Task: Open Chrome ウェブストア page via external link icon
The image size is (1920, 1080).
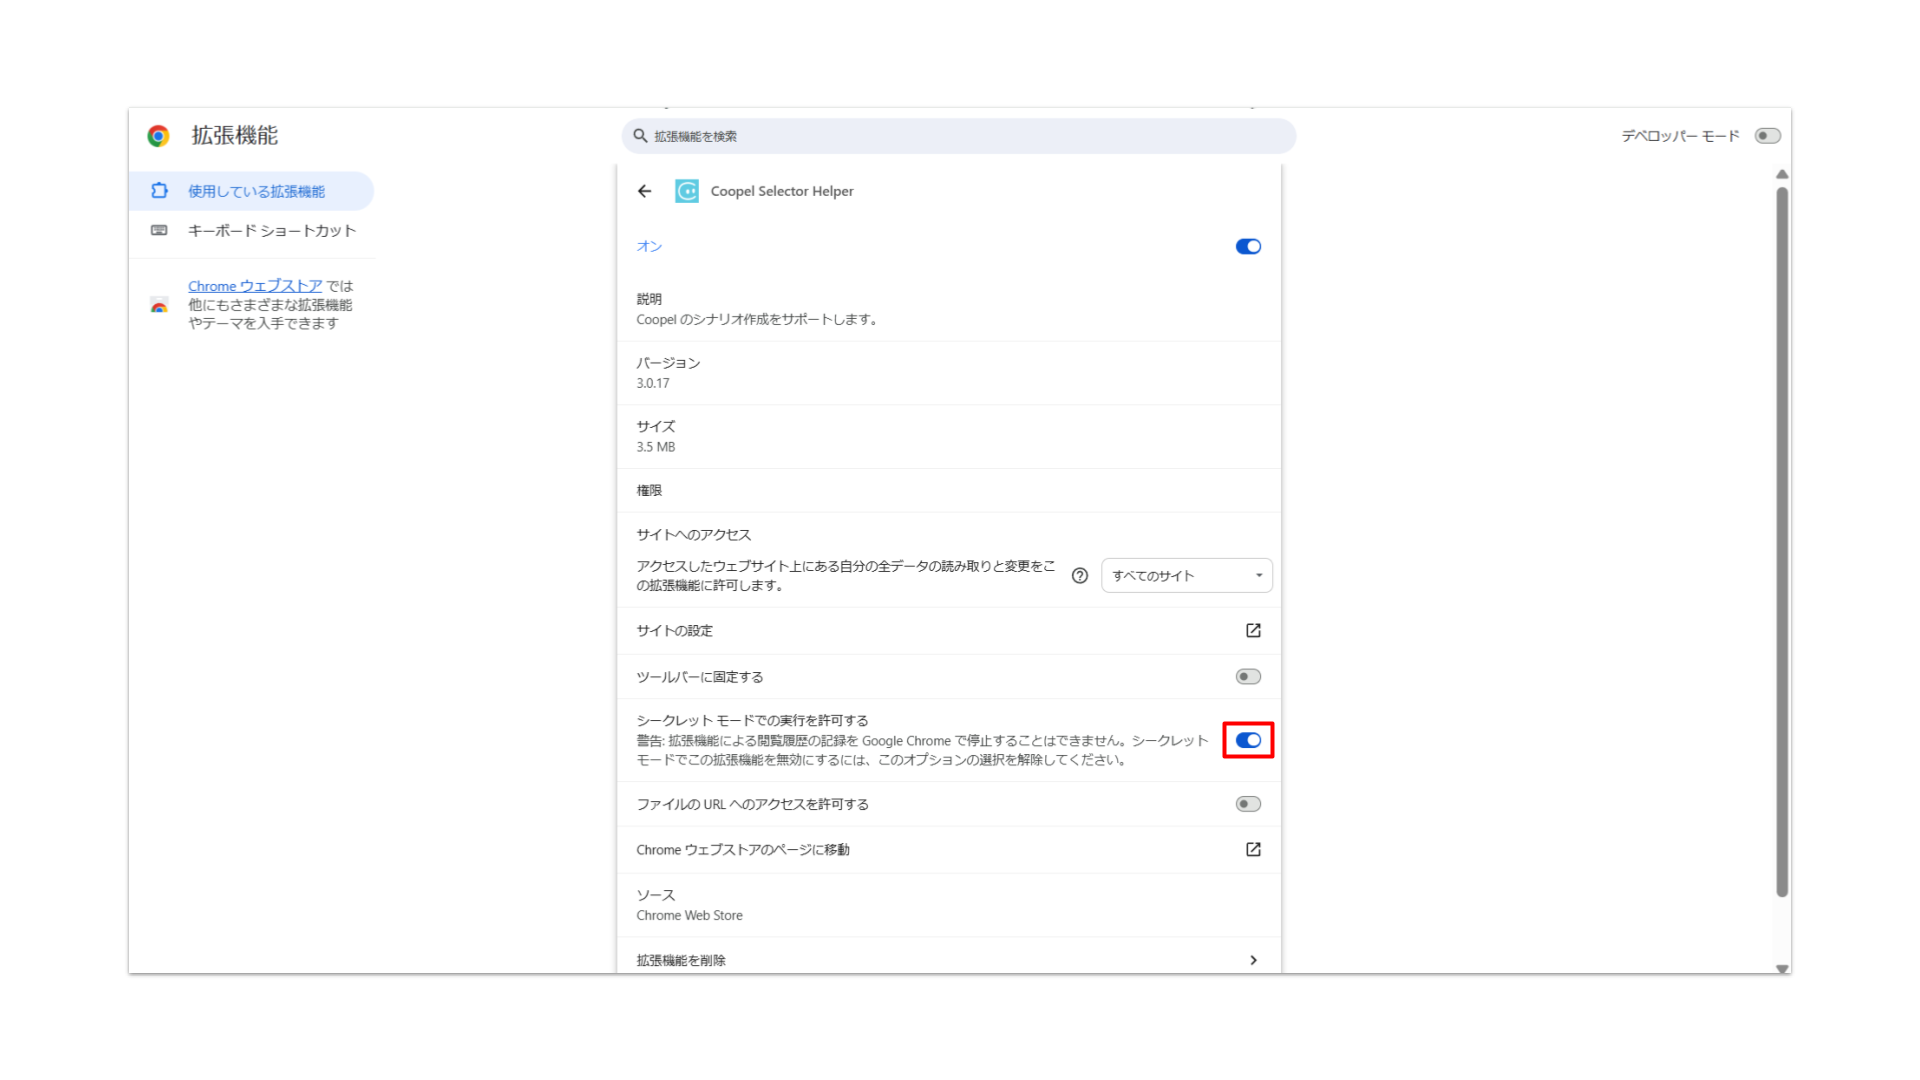Action: pos(1253,850)
